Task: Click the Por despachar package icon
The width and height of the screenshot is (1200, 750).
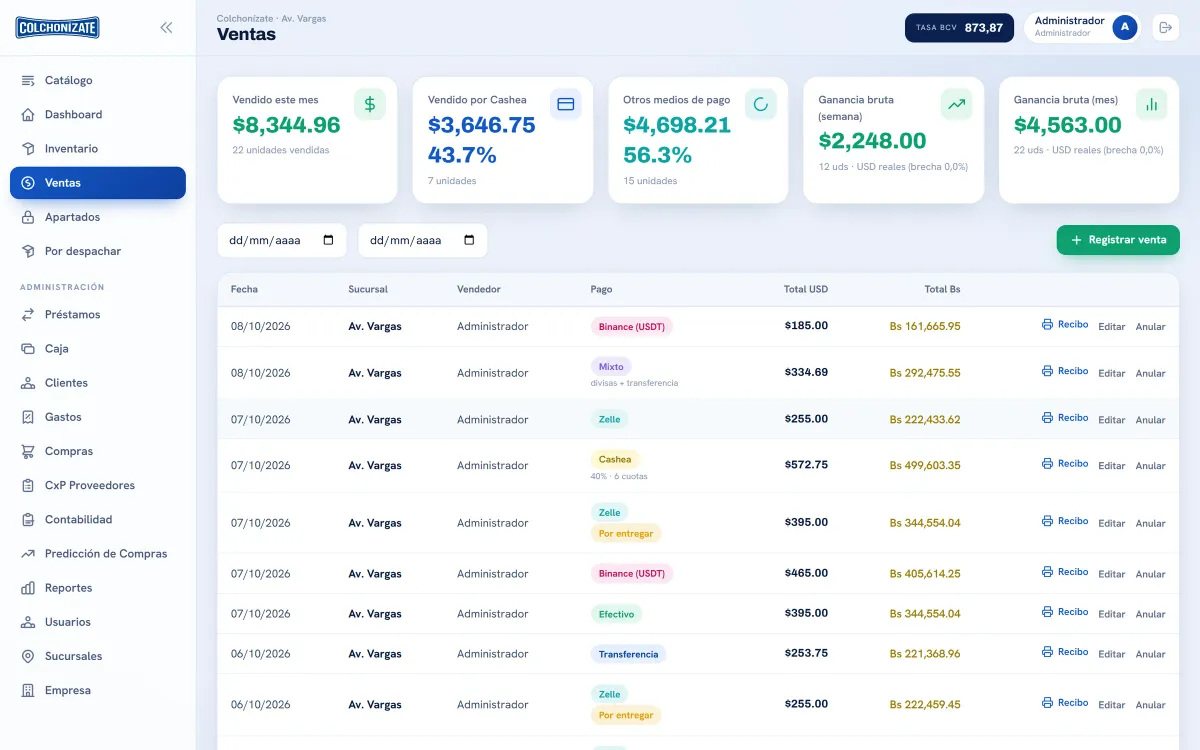Action: click(x=28, y=251)
